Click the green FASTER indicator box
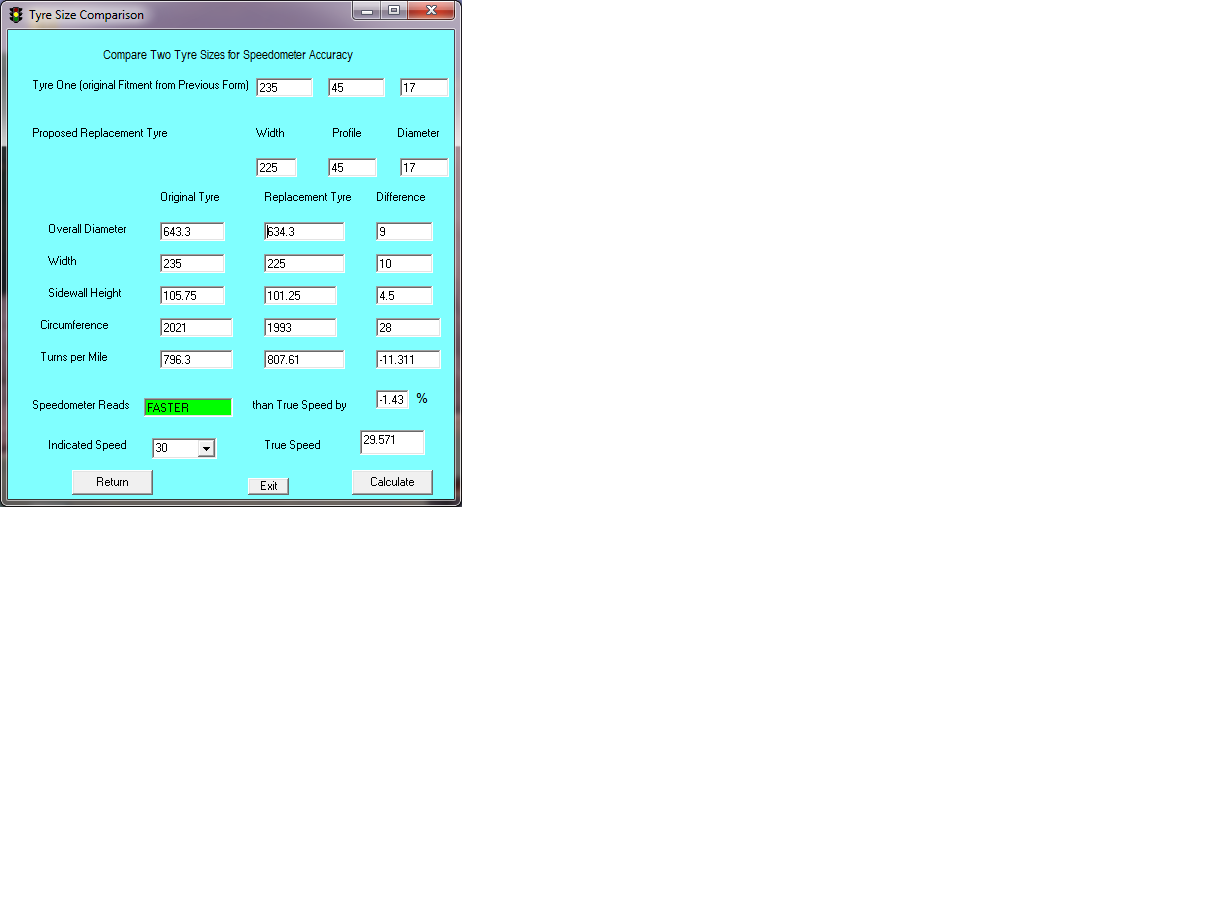Viewport: 1217px width, 923px height. pyautogui.click(x=187, y=407)
